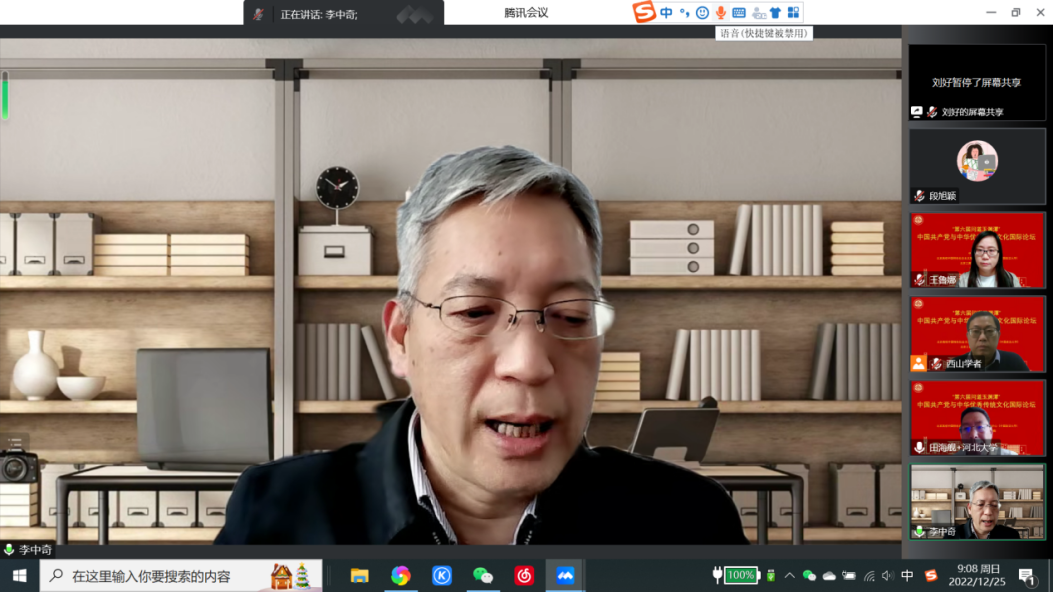
Task: Click the Tencent Meeting taskbar icon
Action: coord(563,575)
